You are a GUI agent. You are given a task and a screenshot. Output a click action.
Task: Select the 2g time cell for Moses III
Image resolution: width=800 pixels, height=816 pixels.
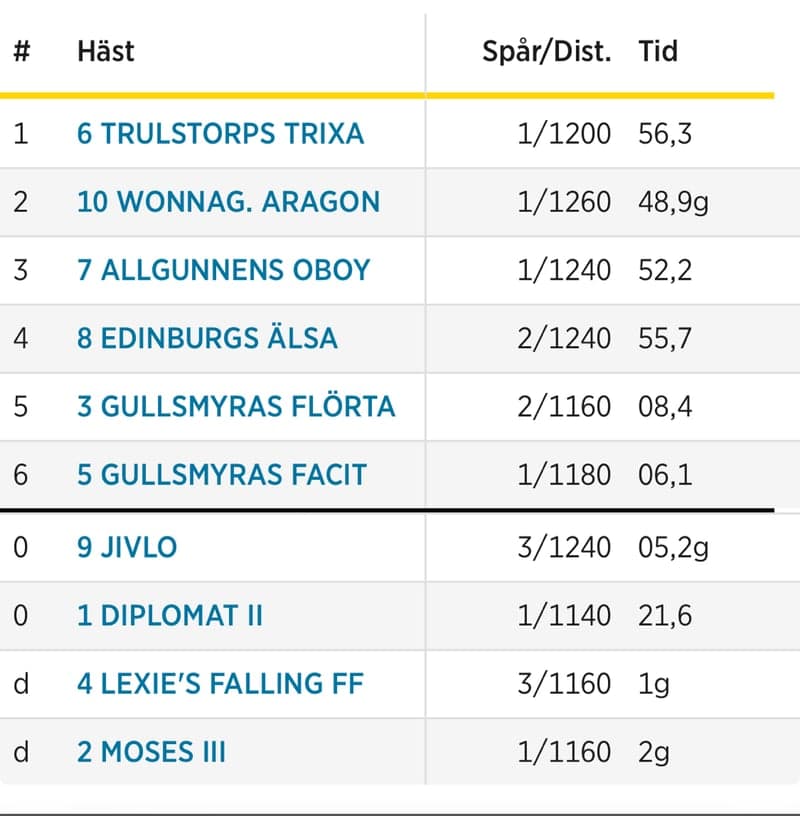[x=654, y=751]
